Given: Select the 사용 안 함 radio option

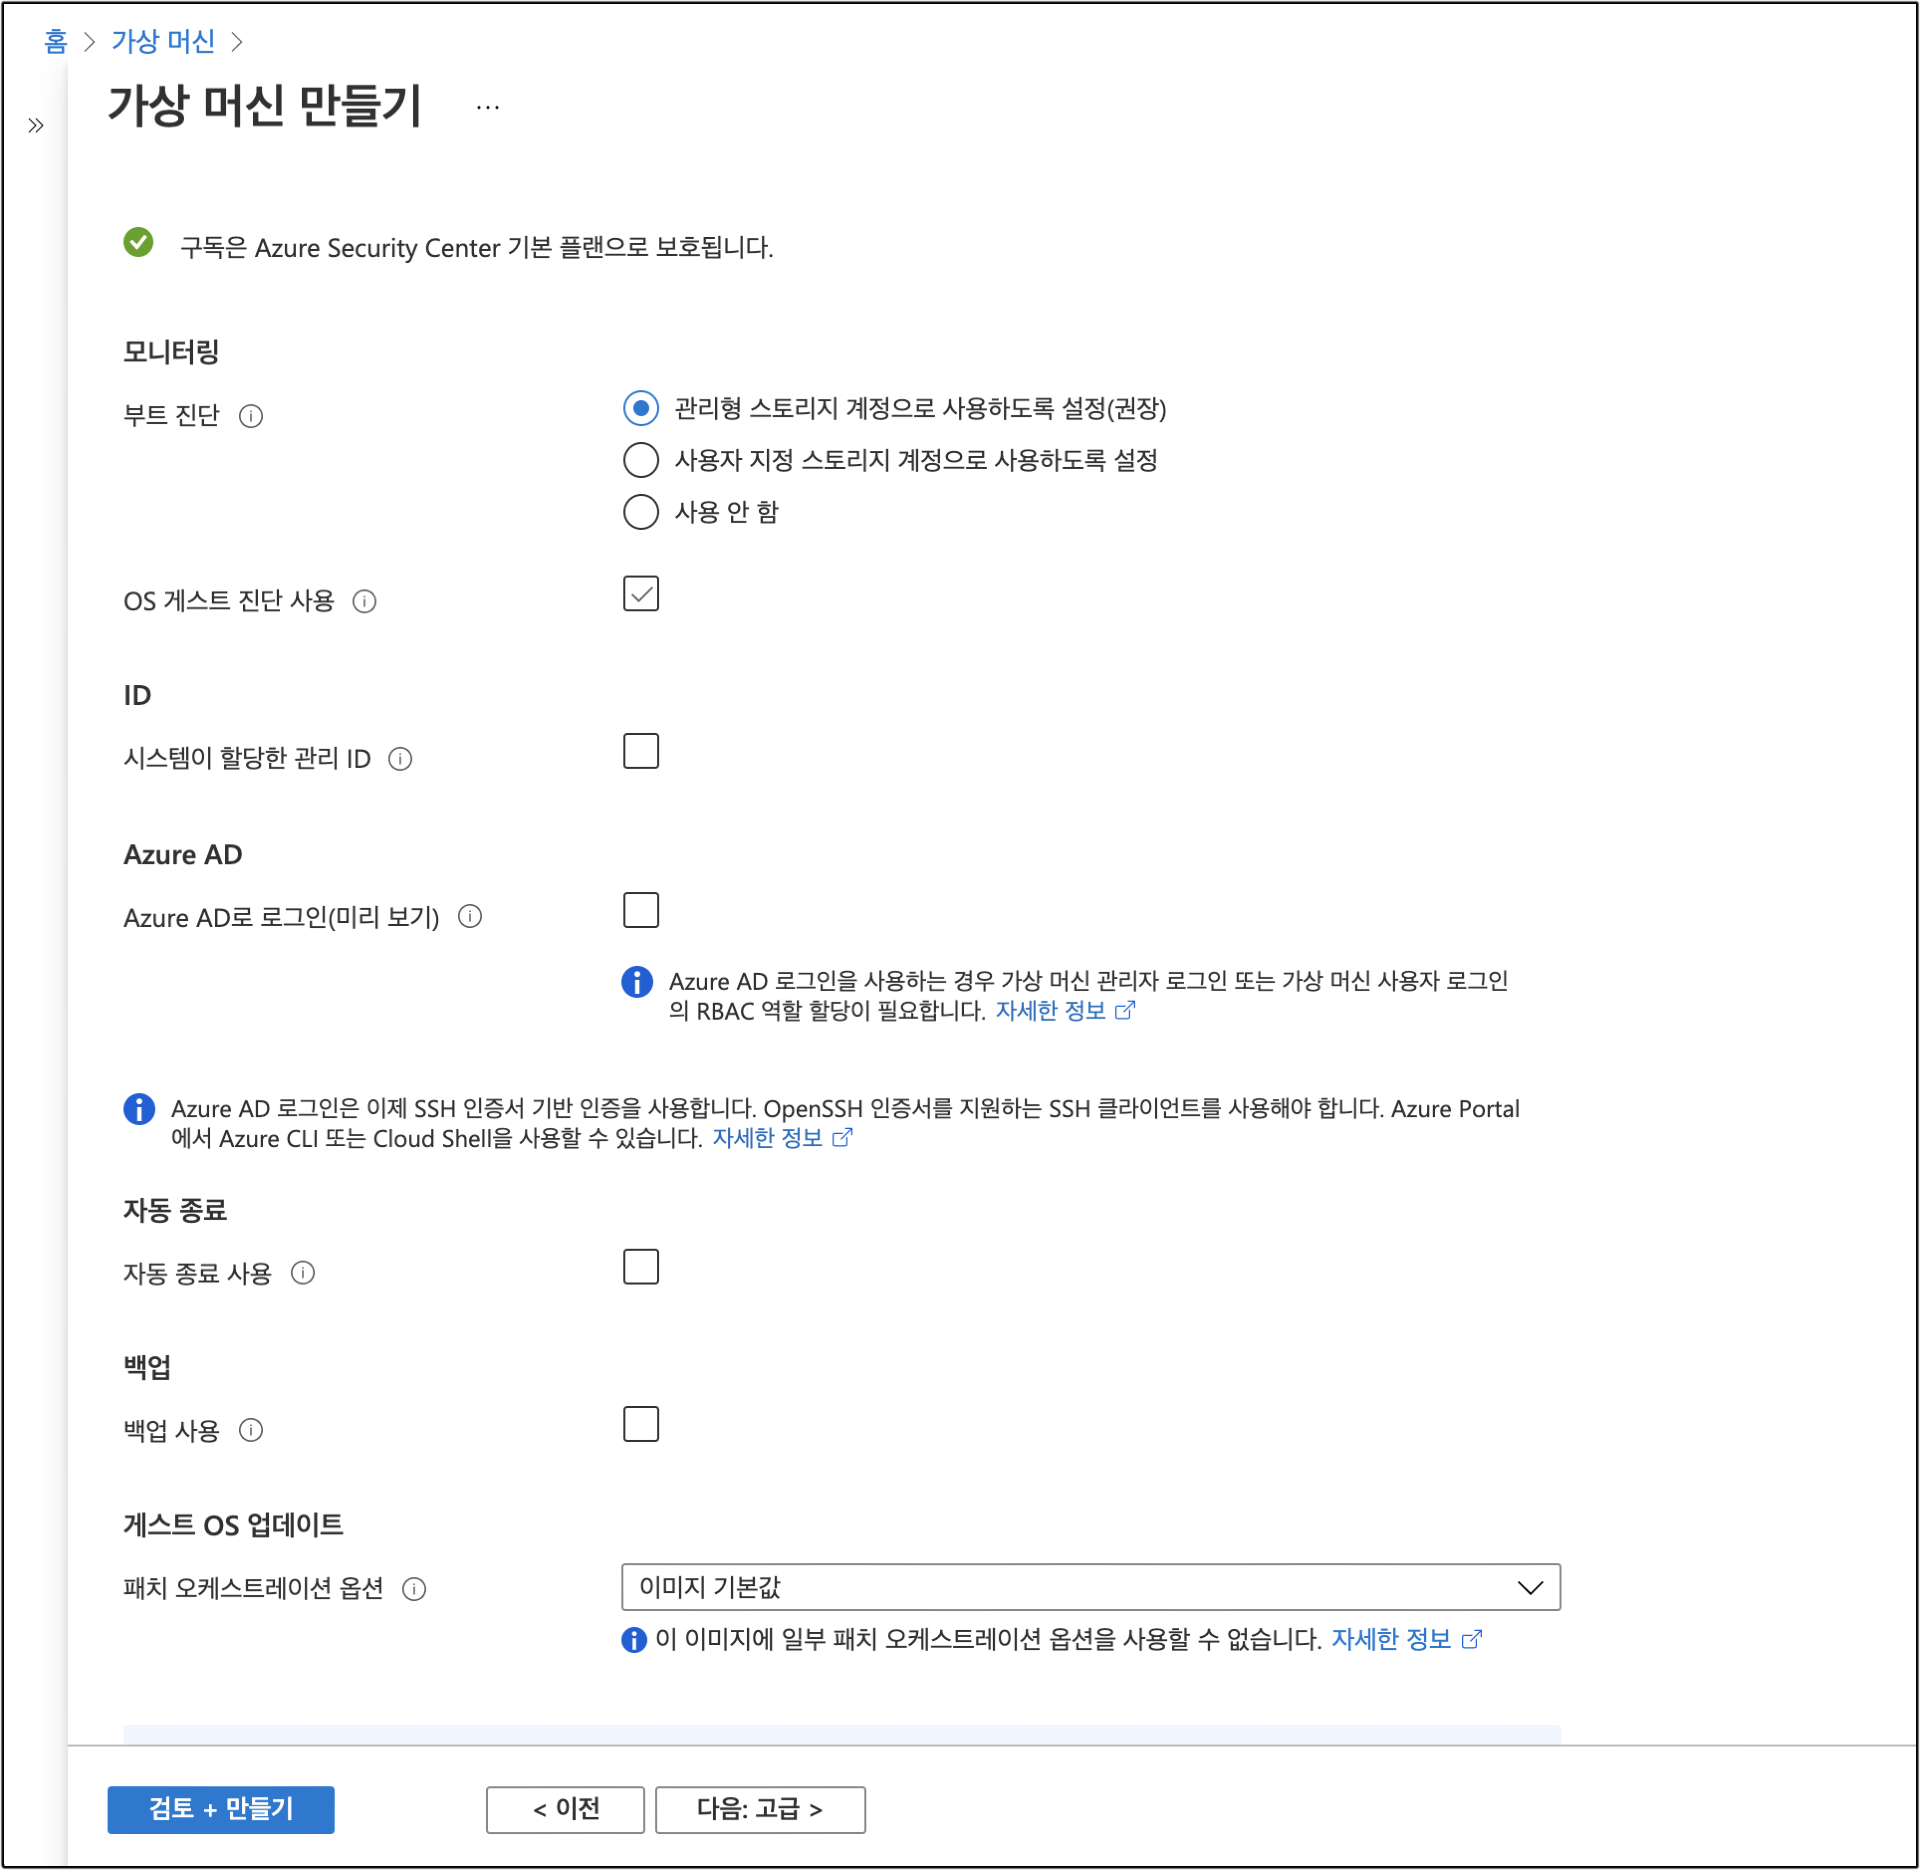Looking at the screenshot, I should pos(641,512).
